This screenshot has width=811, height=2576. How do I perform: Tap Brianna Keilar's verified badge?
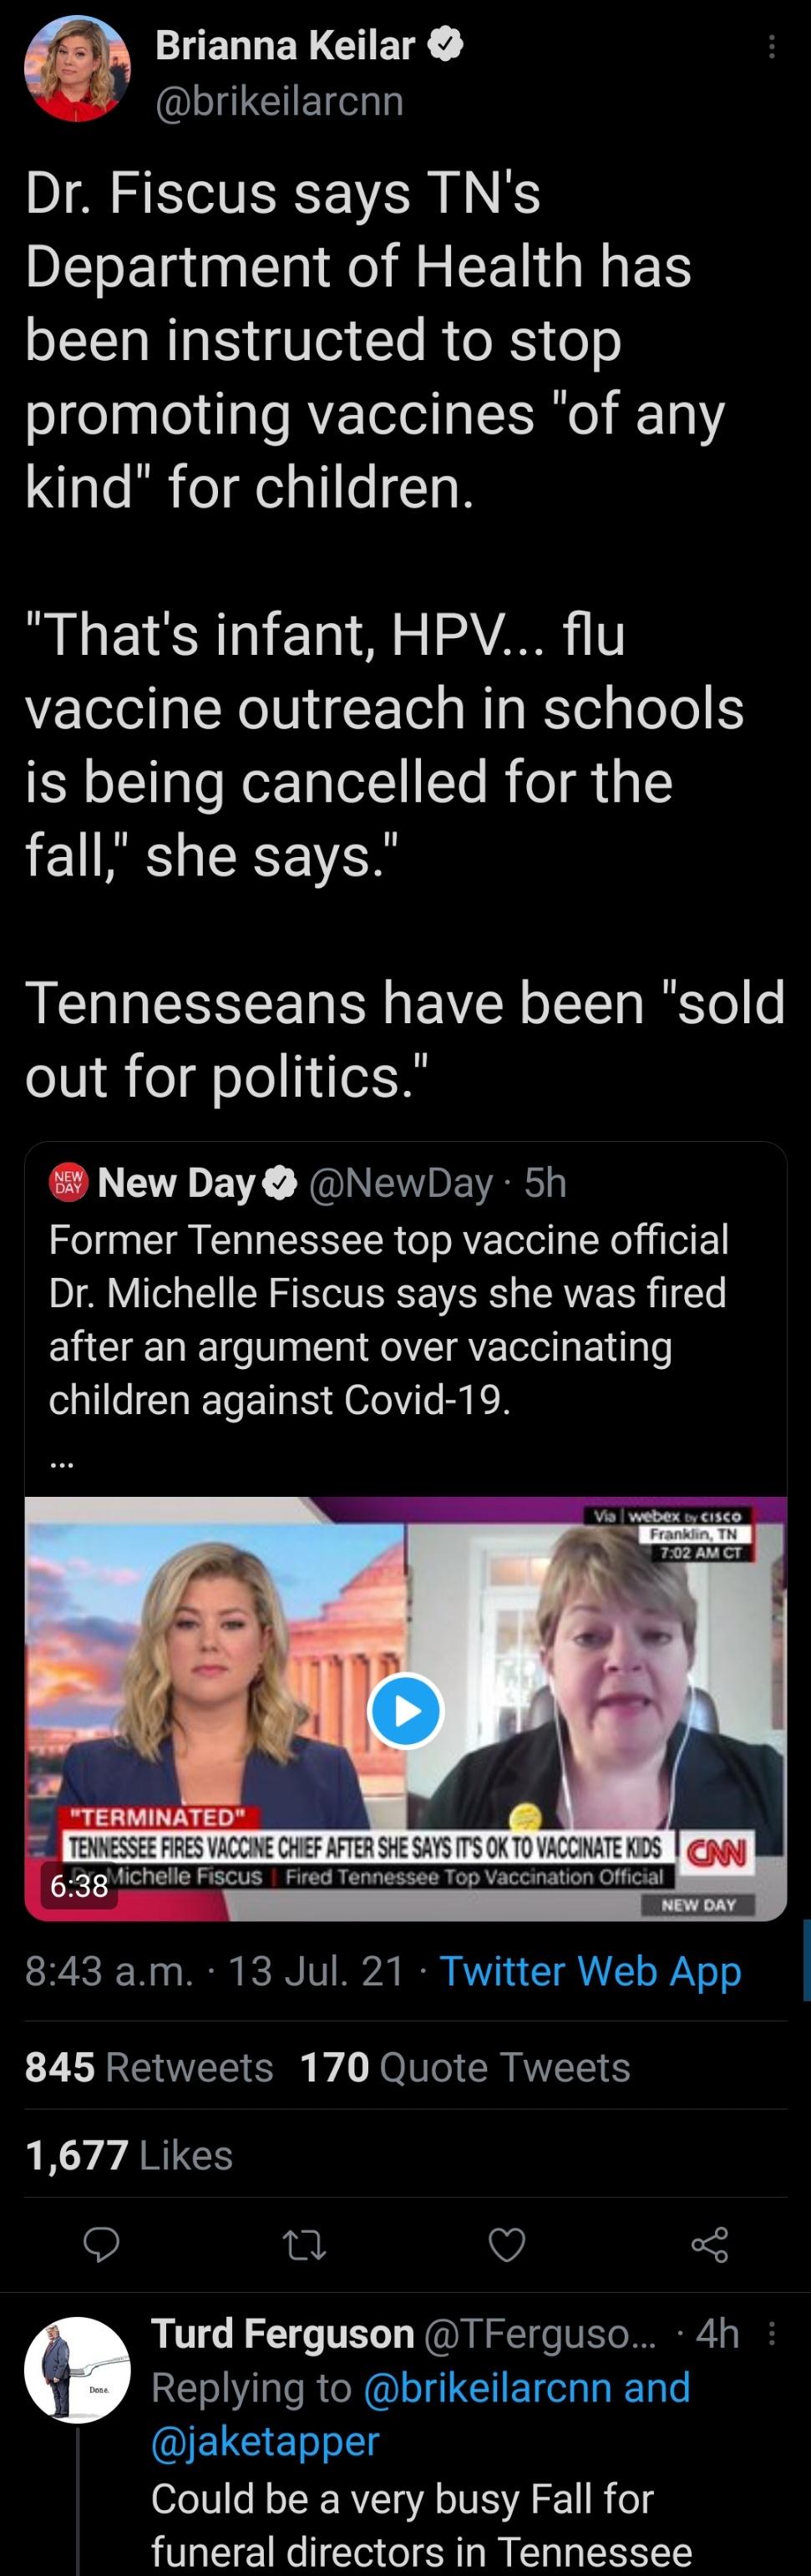click(446, 45)
